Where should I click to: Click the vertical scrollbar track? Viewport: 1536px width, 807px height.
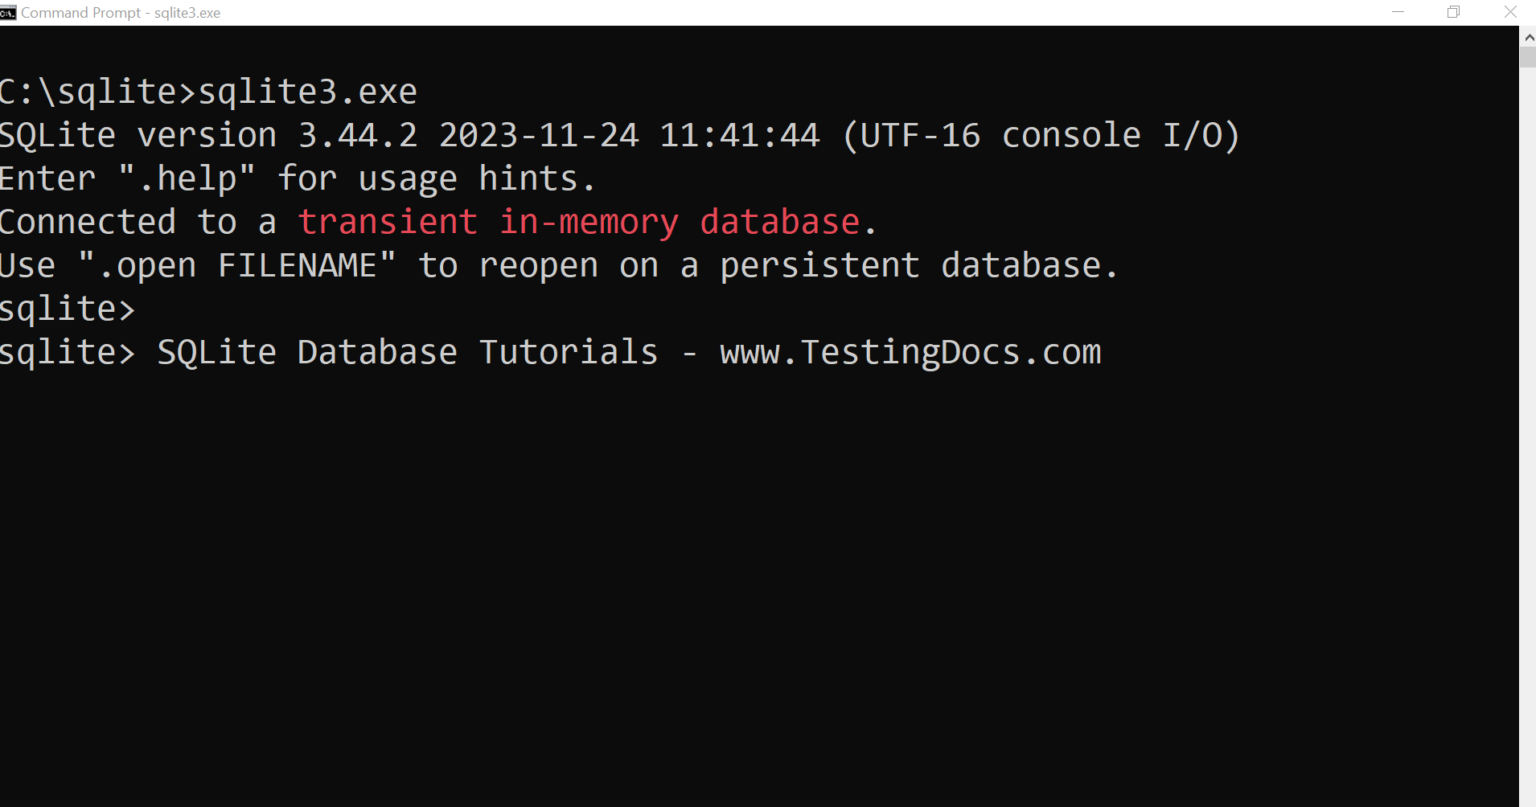pyautogui.click(x=1528, y=400)
